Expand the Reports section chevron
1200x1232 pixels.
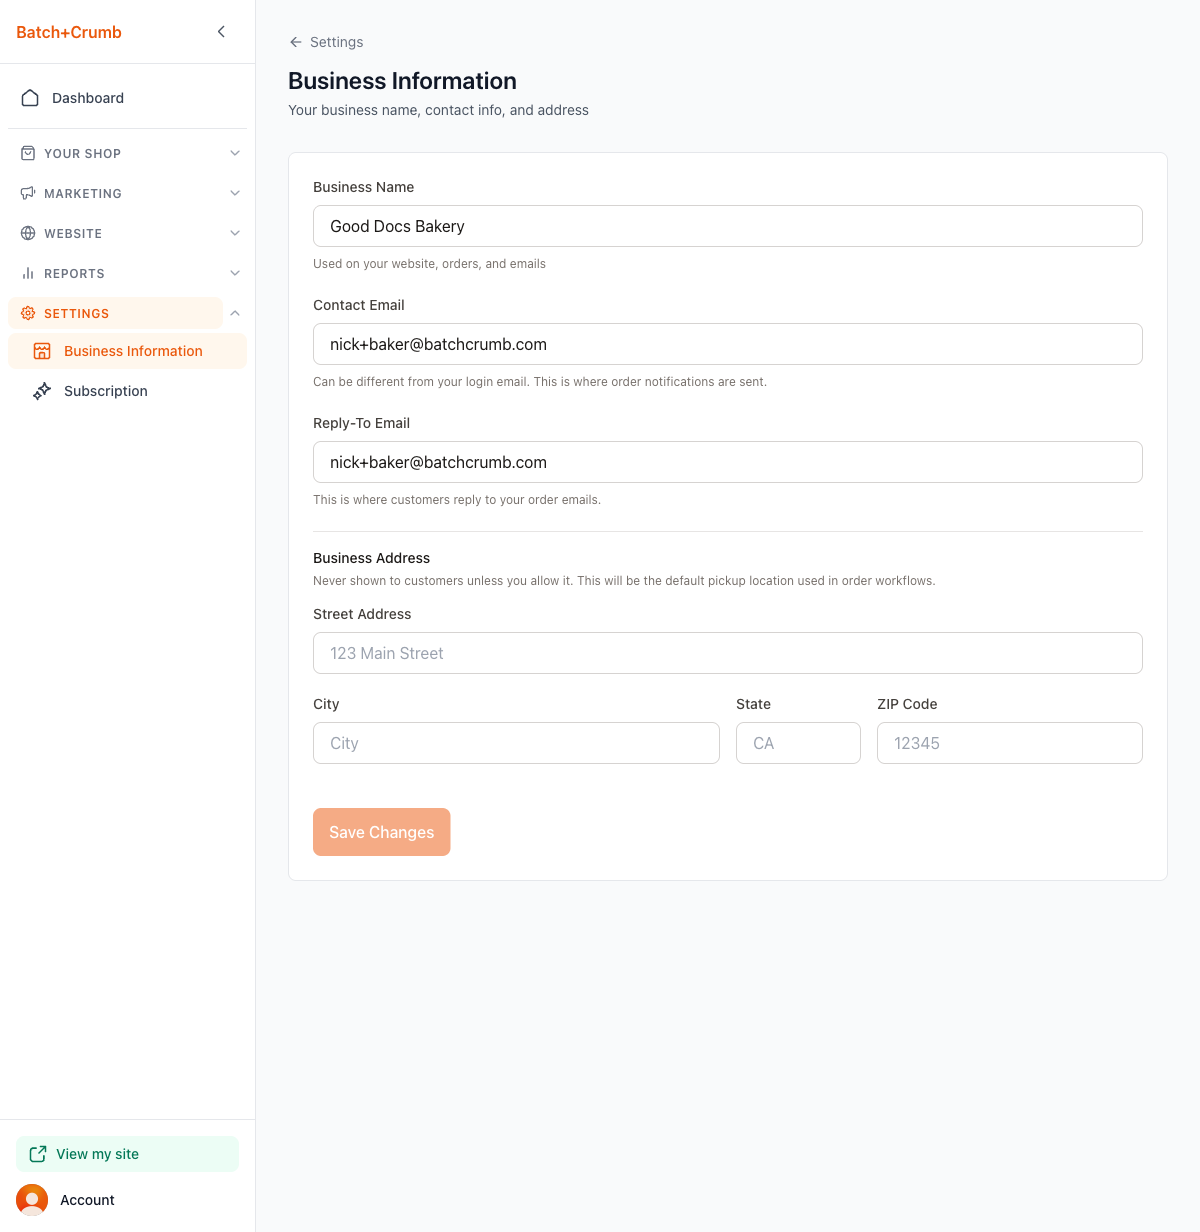pyautogui.click(x=235, y=273)
